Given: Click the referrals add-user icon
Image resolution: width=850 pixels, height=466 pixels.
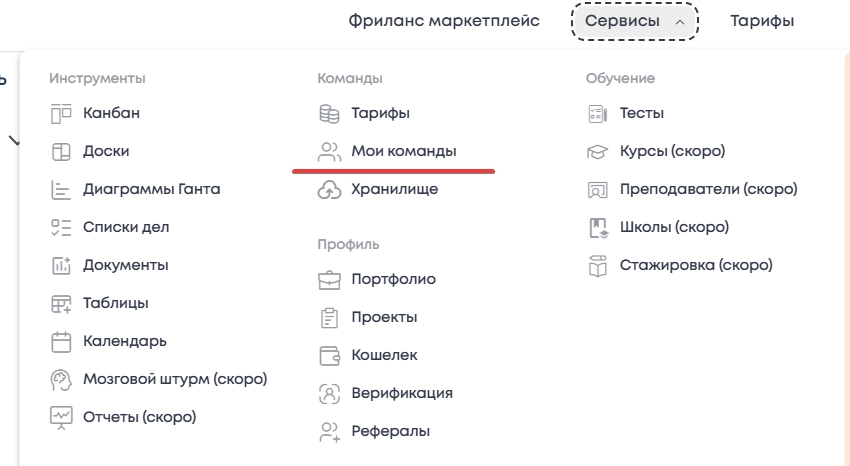Looking at the screenshot, I should pos(330,431).
